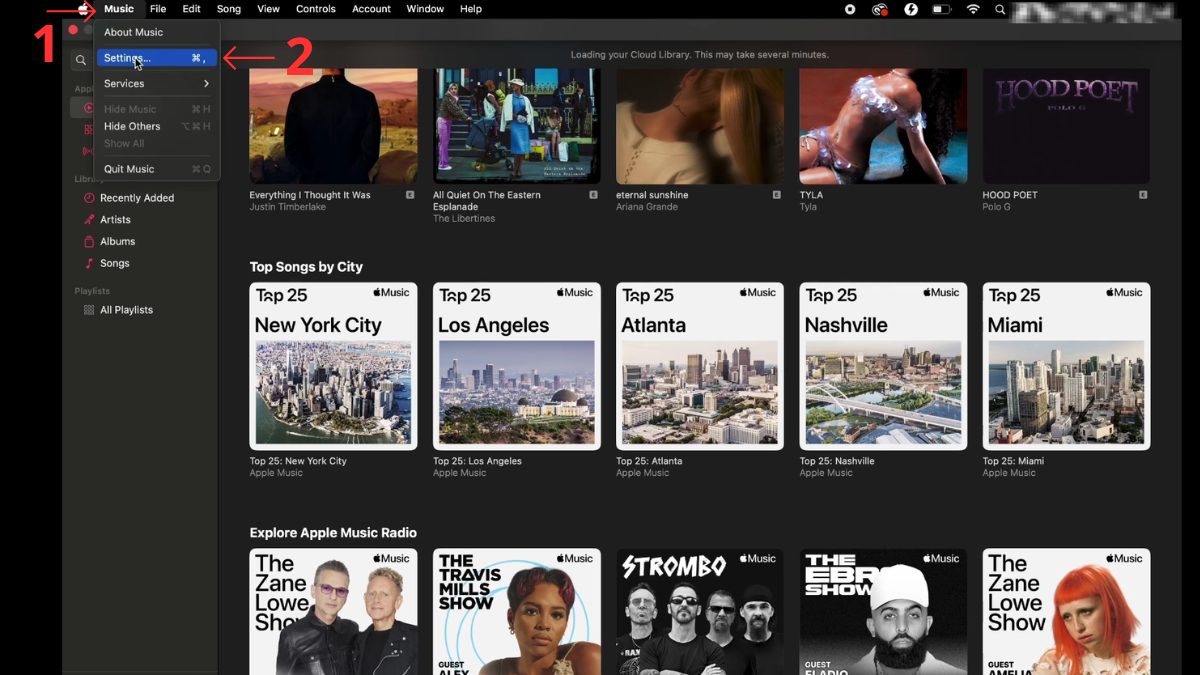Click the 'Loading your Cloud Library' status message
Viewport: 1200px width, 675px height.
point(700,55)
